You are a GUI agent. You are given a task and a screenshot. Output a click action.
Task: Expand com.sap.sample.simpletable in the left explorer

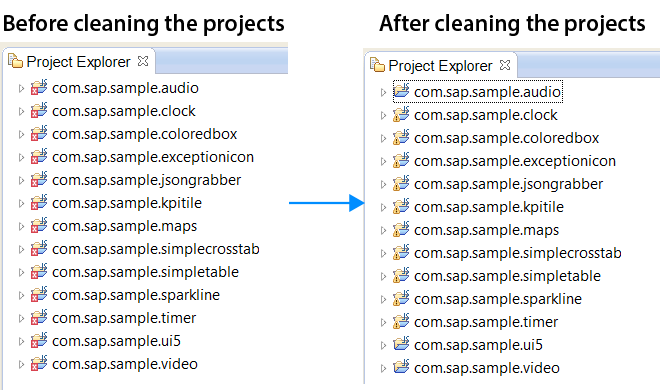coord(21,273)
